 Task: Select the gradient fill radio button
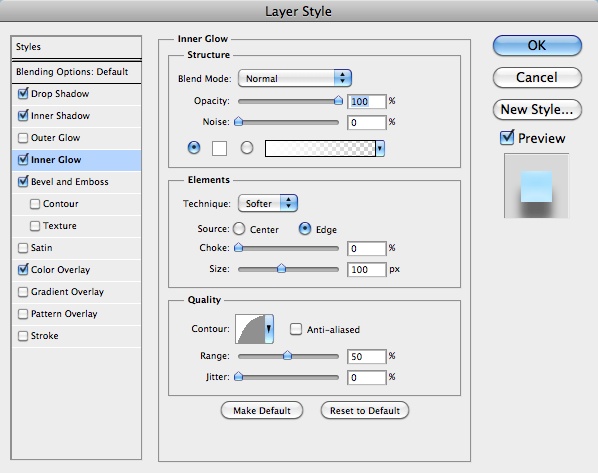pos(247,148)
